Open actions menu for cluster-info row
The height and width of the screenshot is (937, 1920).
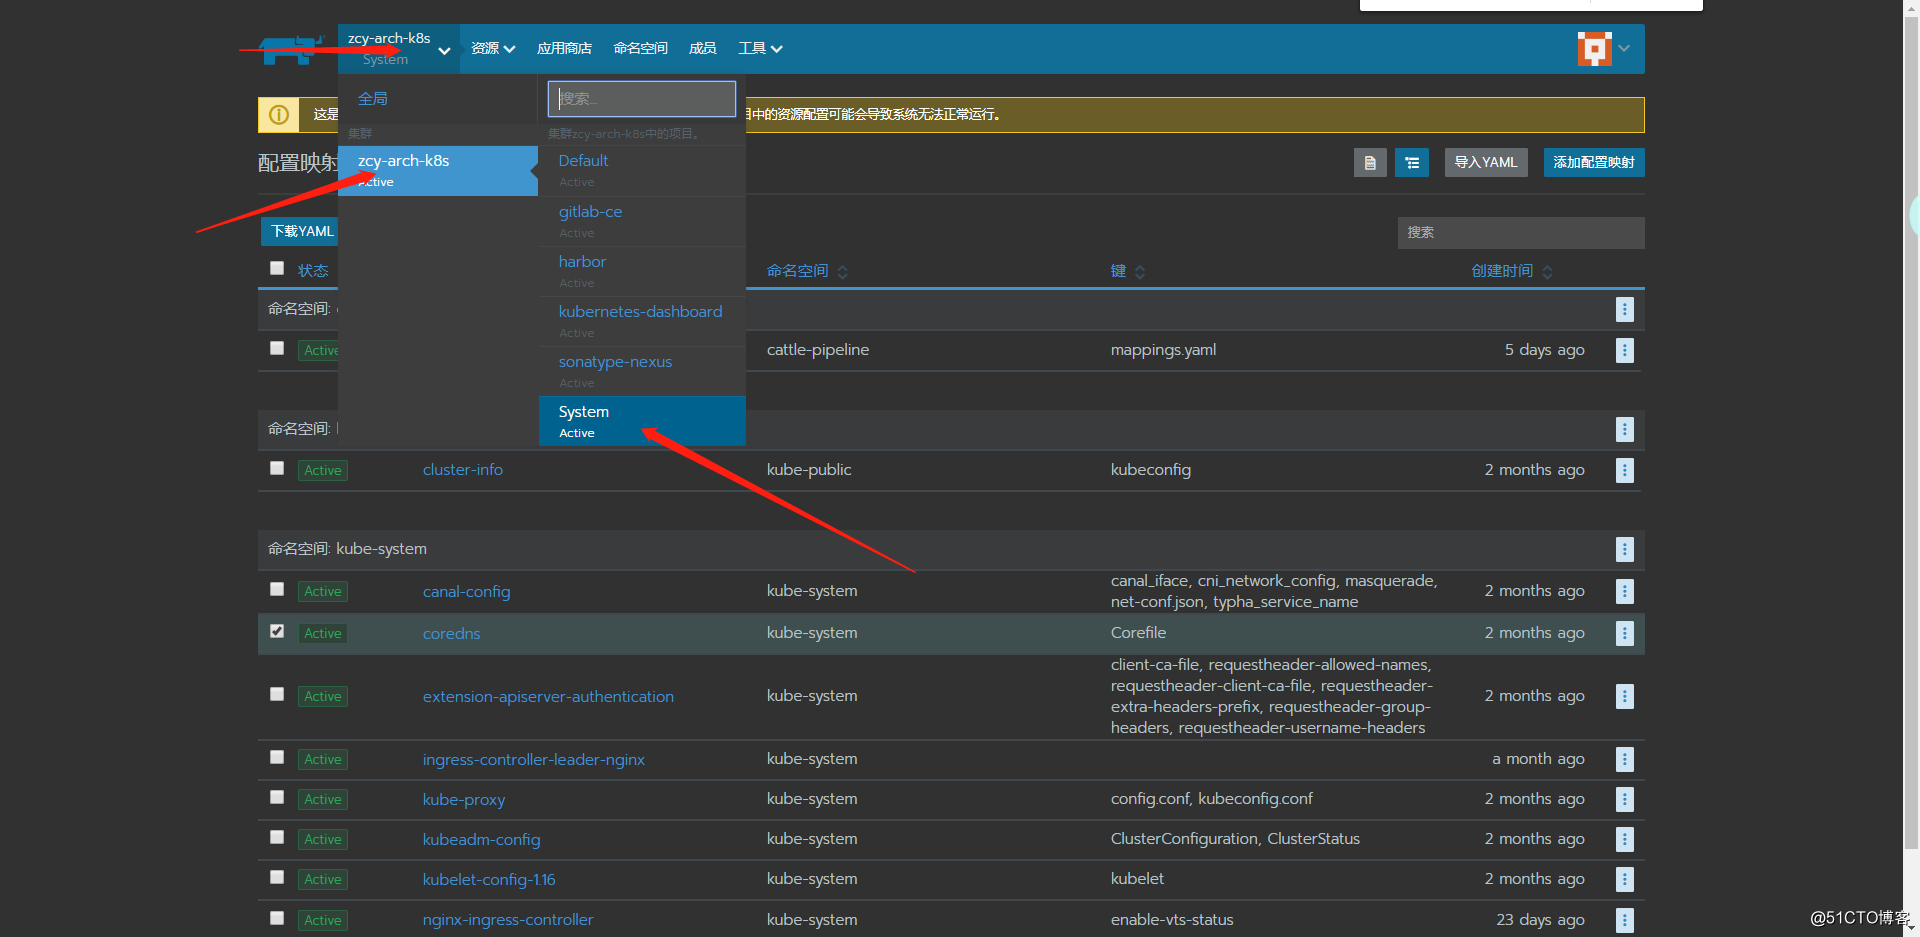point(1624,470)
